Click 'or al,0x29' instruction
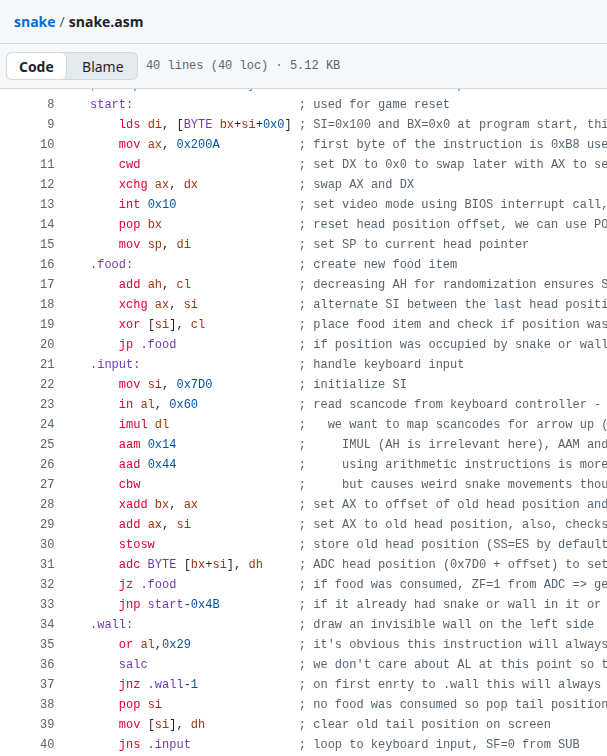Image resolution: width=607 pixels, height=756 pixels. click(x=155, y=644)
